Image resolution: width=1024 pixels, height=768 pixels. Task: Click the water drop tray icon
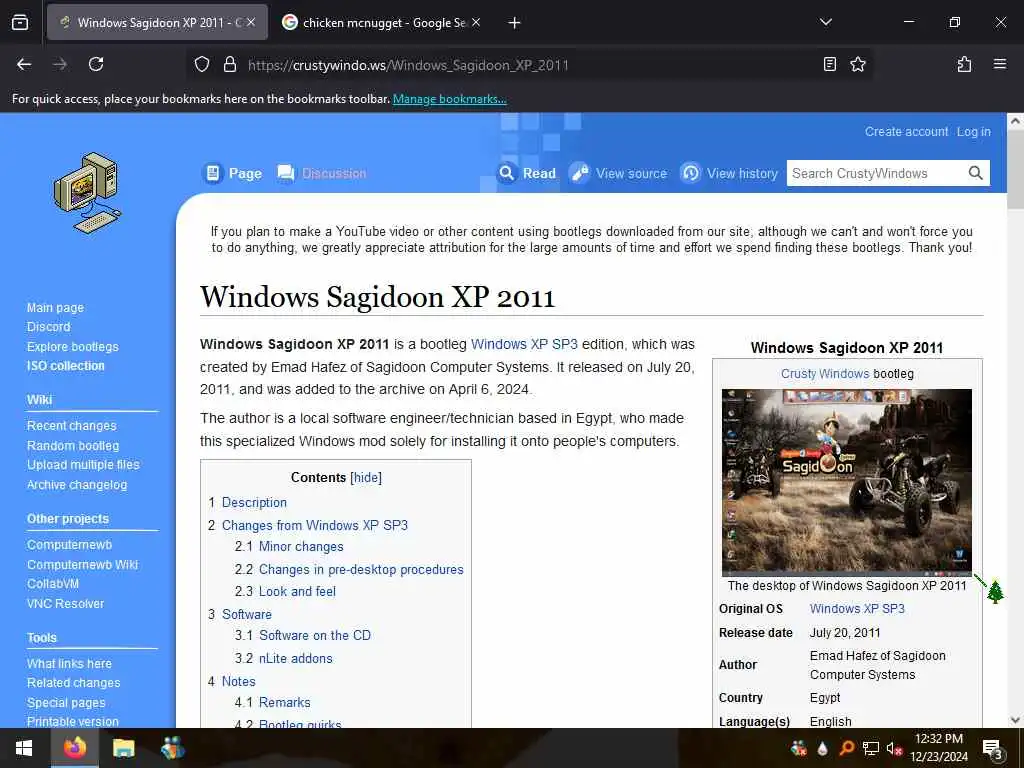(822, 748)
